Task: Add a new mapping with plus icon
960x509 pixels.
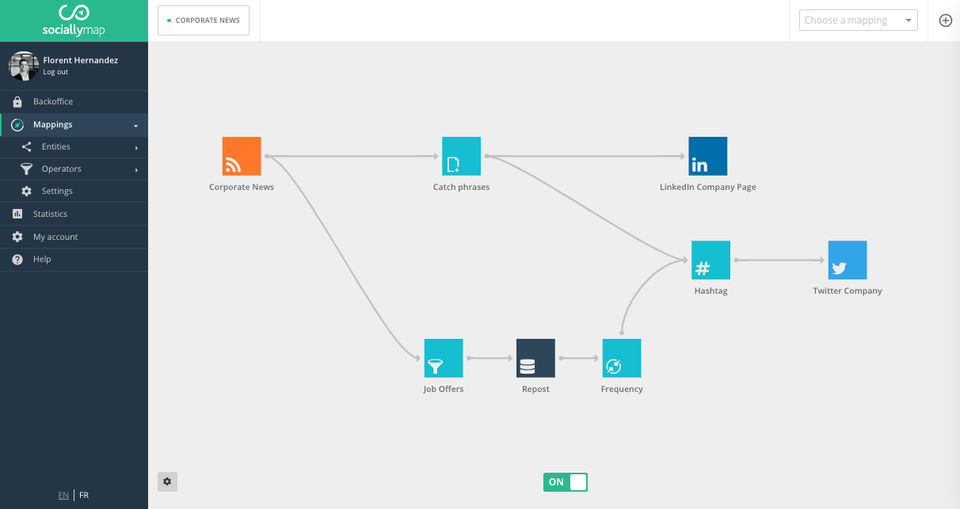Action: (945, 20)
